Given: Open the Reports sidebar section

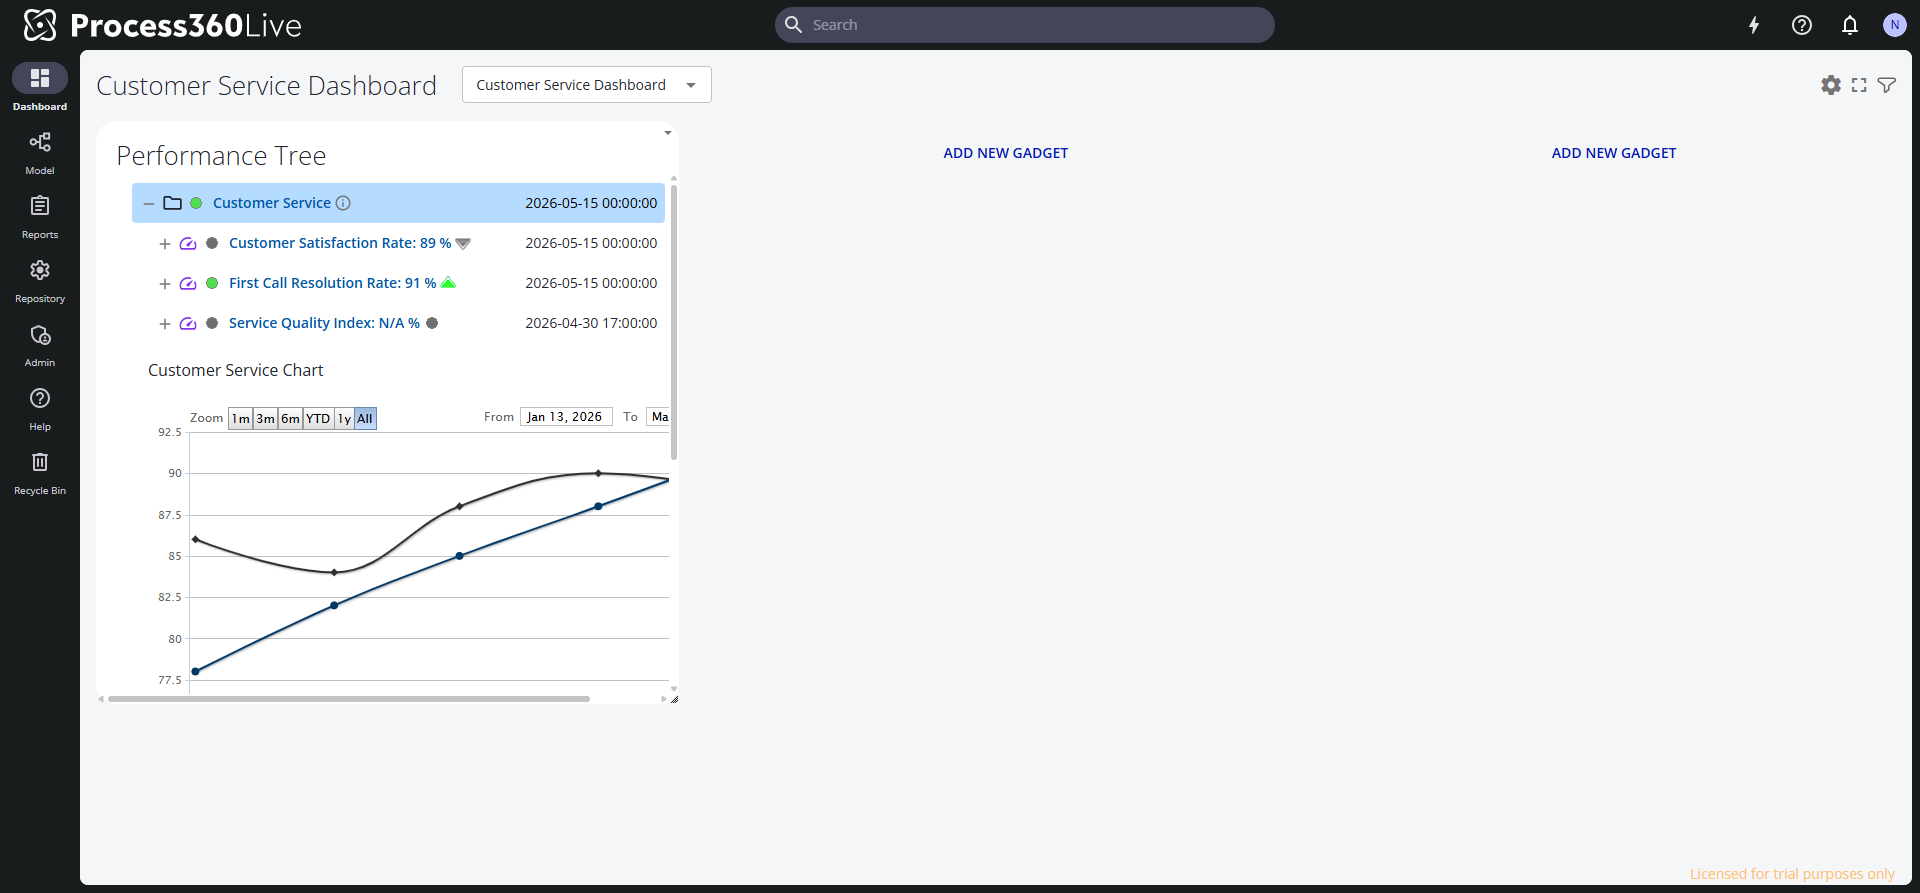Looking at the screenshot, I should point(40,216).
